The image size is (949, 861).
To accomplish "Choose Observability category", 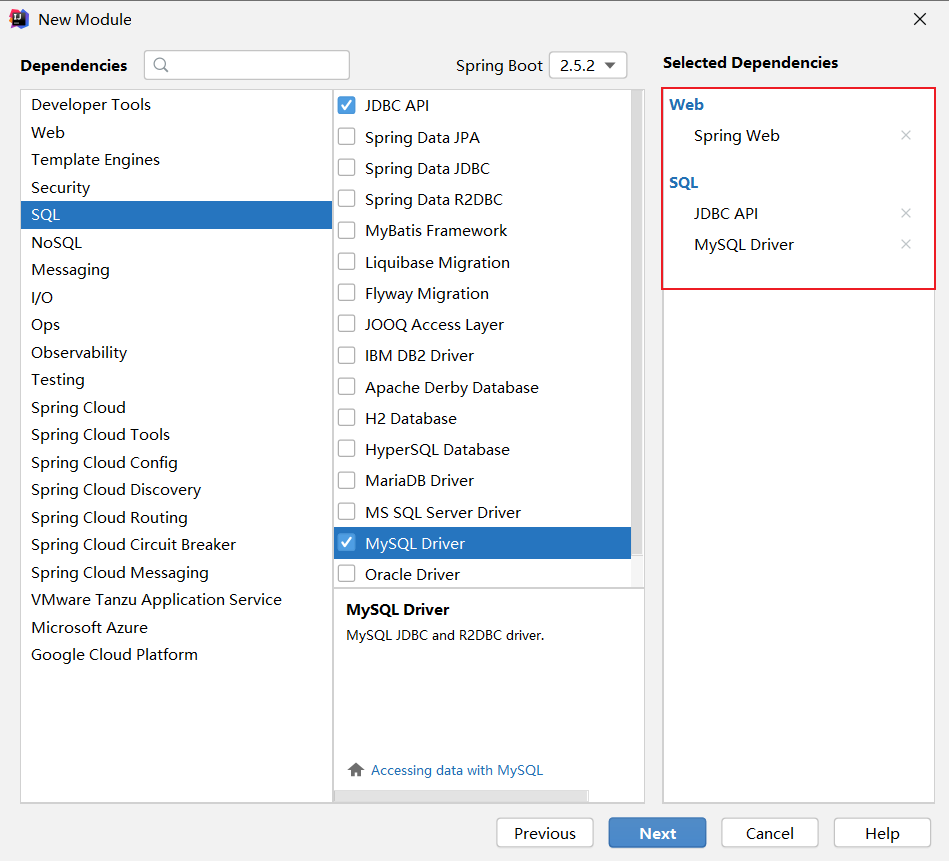I will pos(176,353).
